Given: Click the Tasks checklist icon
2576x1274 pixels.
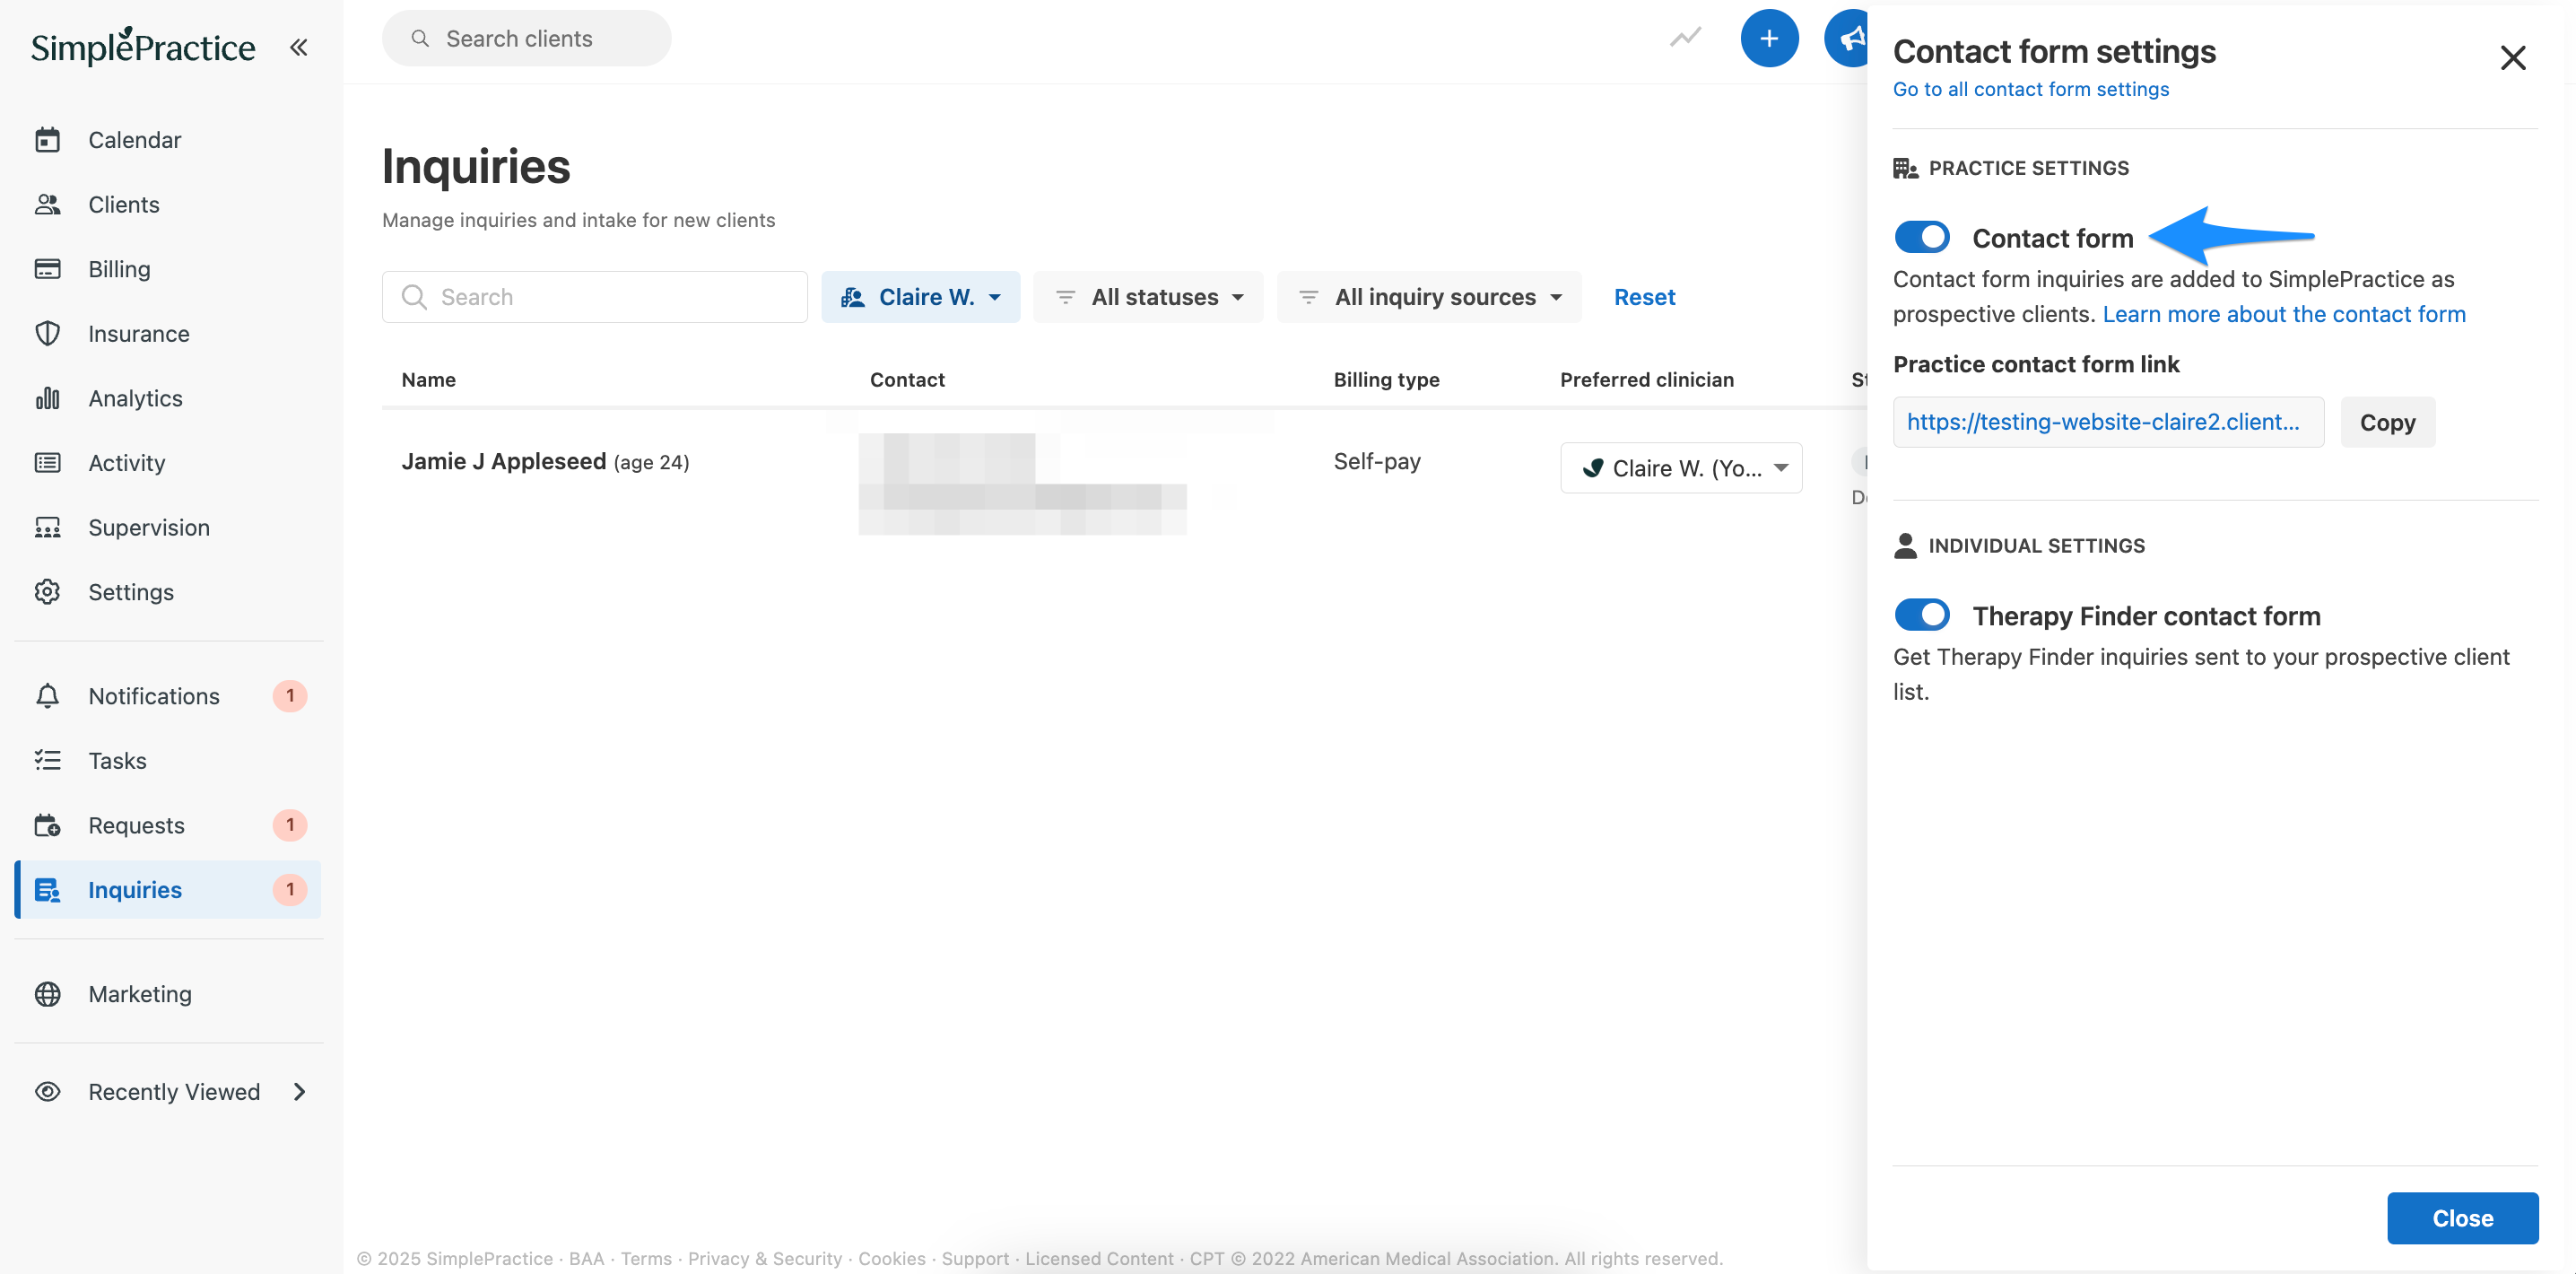Looking at the screenshot, I should 47,760.
